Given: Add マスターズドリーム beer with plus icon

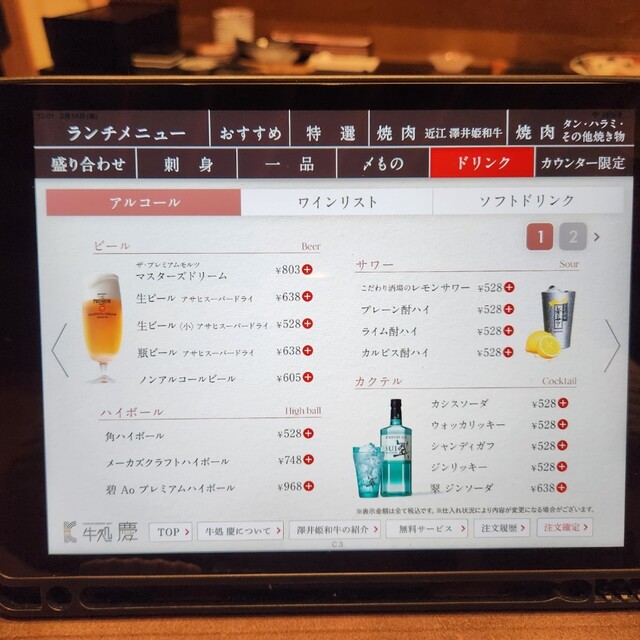Looking at the screenshot, I should pos(308,270).
